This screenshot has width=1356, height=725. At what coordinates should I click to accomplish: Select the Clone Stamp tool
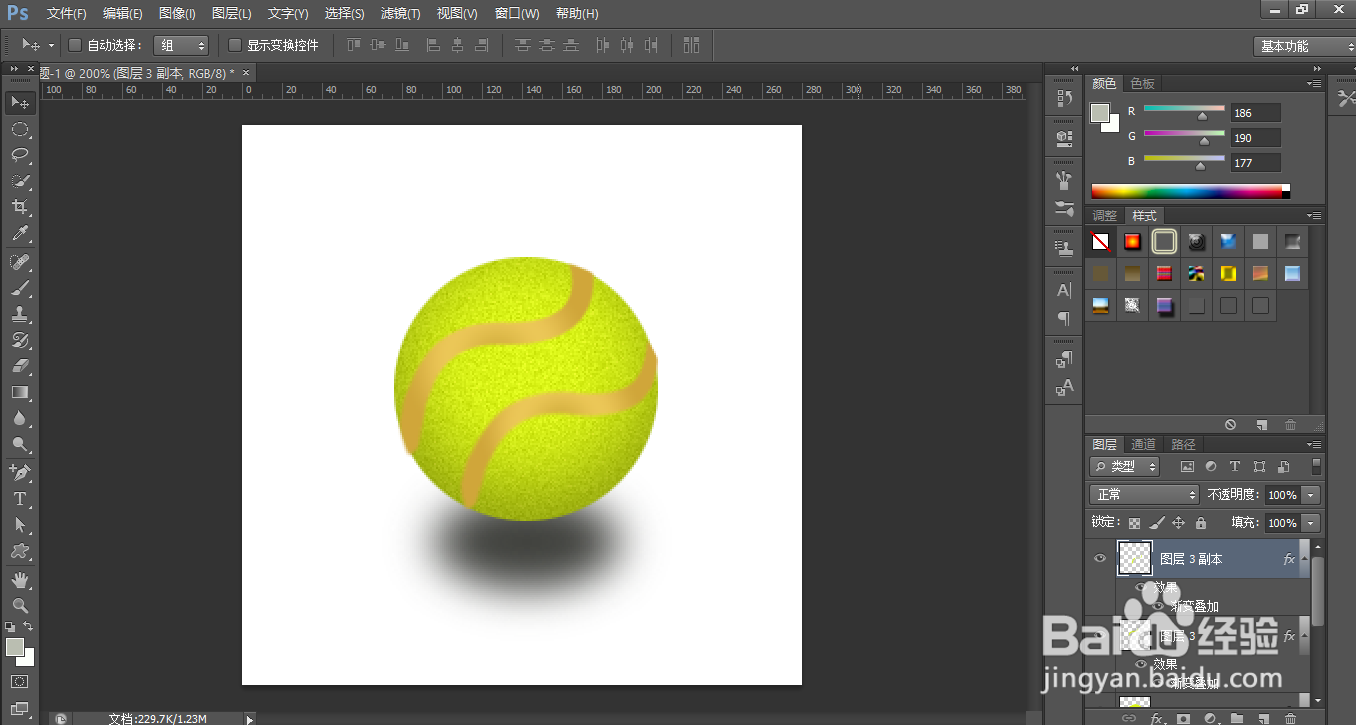pyautogui.click(x=20, y=314)
